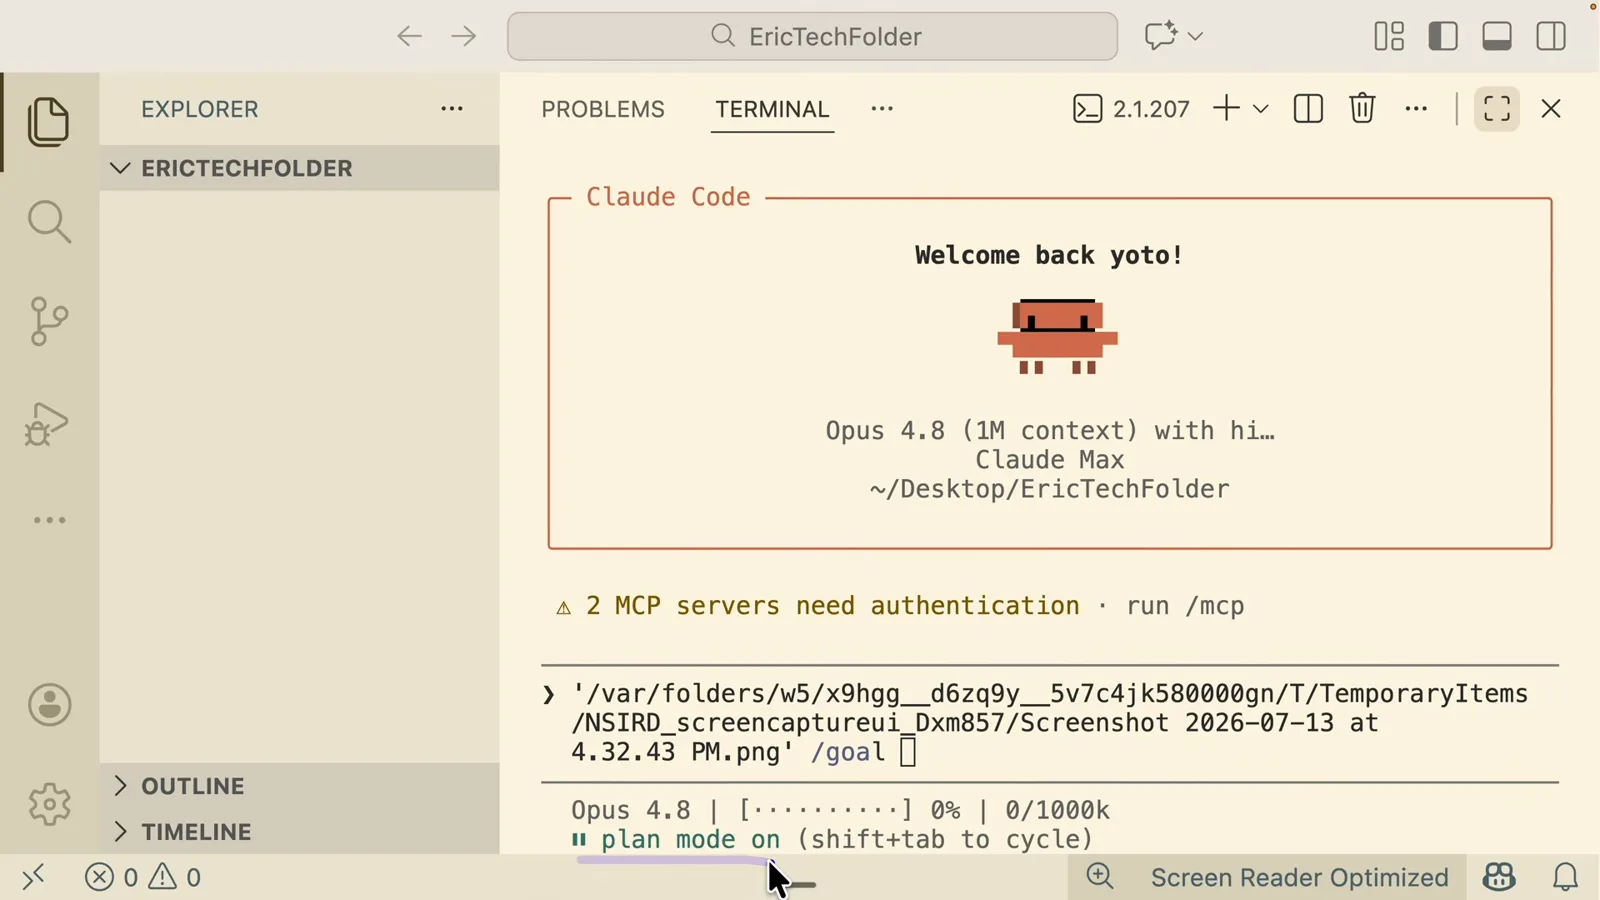
Task: Open errors and warnings status count
Action: [143, 877]
